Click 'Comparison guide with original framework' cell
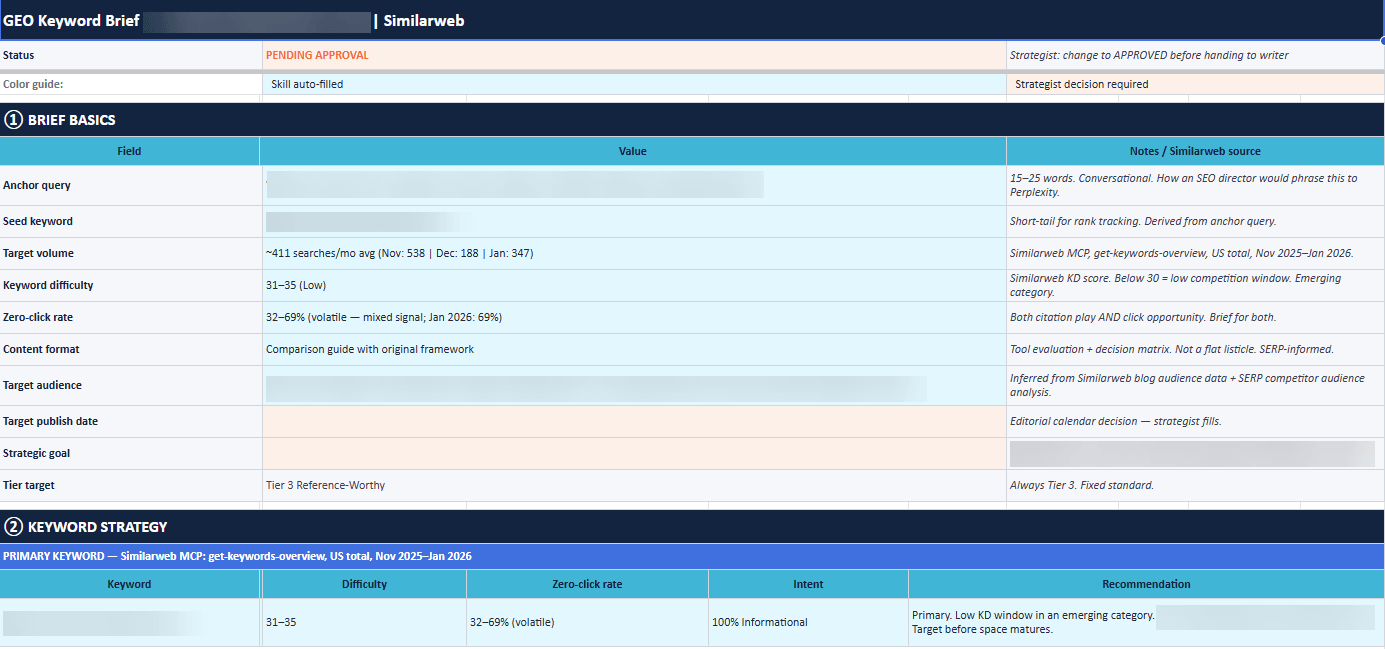The image size is (1385, 649). (634, 349)
